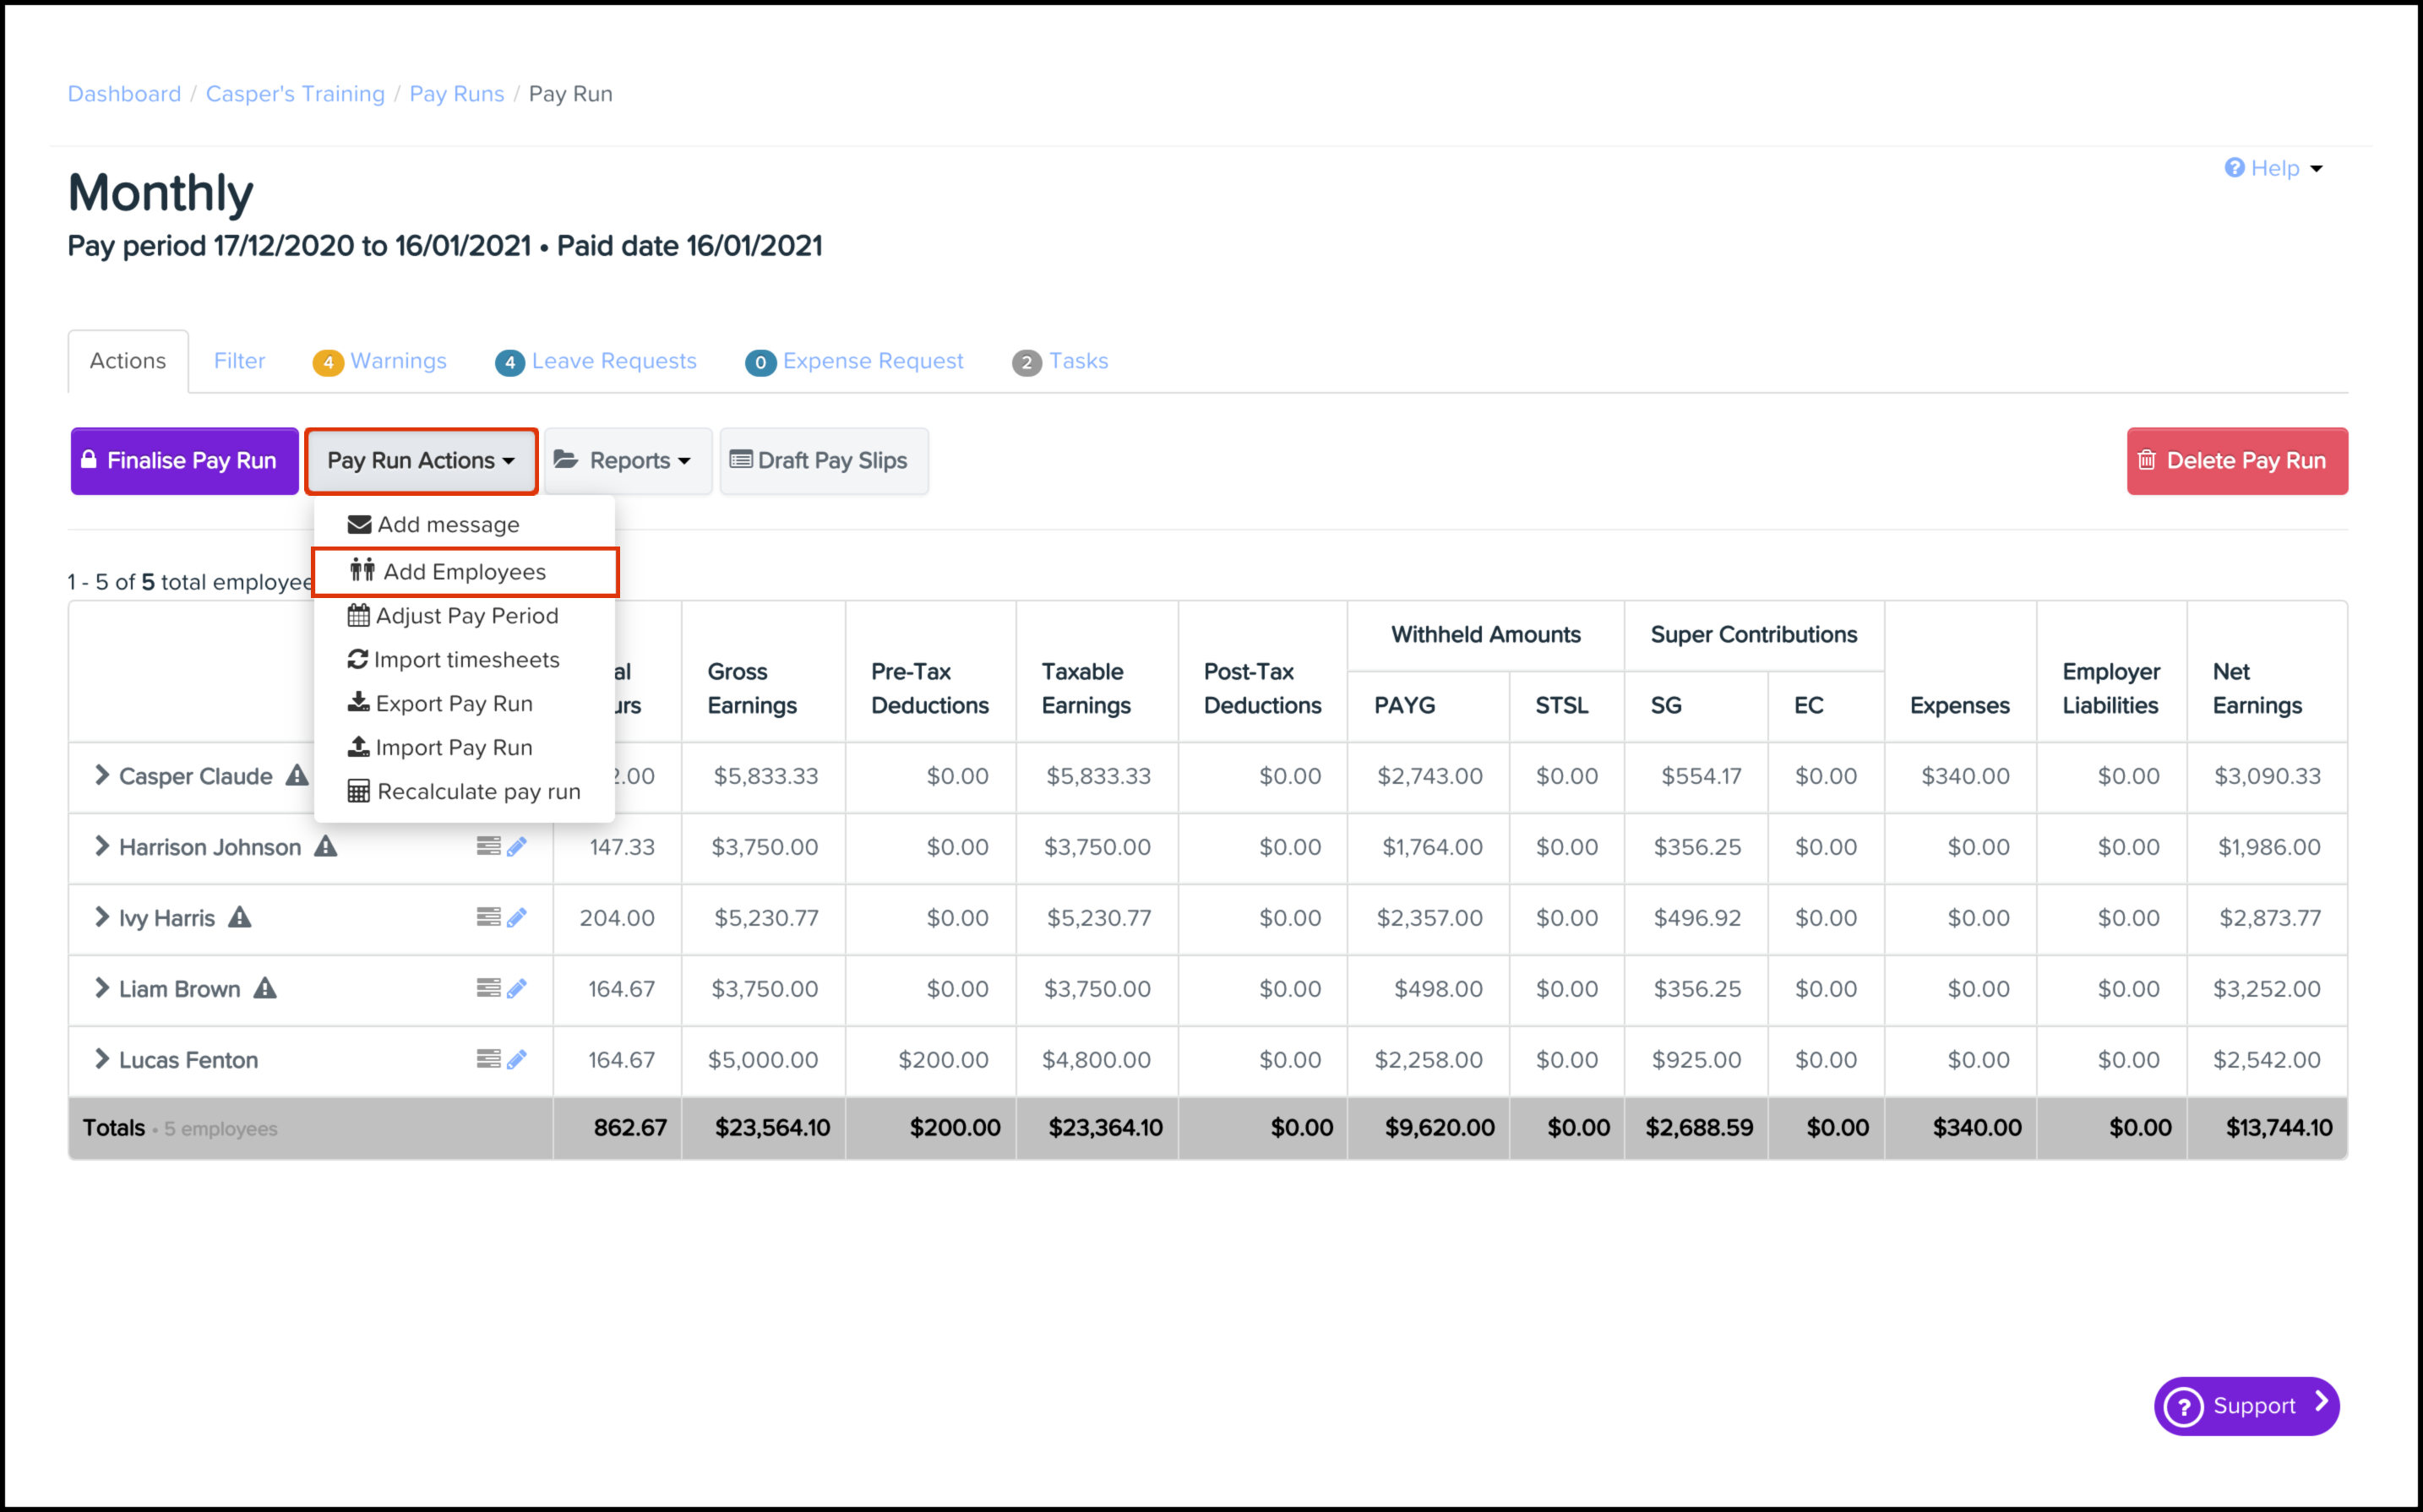
Task: Open the Reports dropdown
Action: pyautogui.click(x=627, y=461)
